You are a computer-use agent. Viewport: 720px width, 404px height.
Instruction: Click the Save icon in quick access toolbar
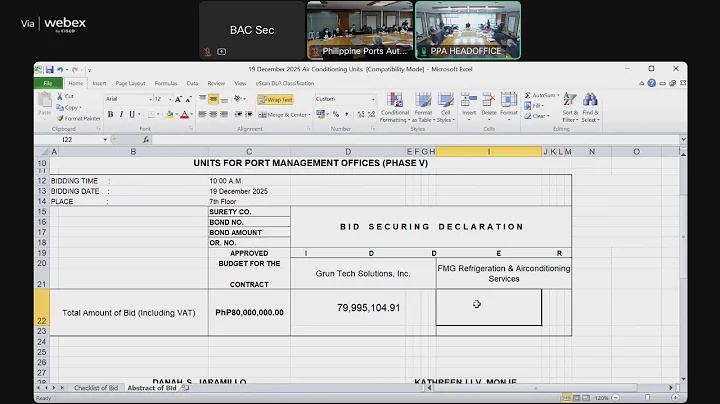pyautogui.click(x=49, y=70)
